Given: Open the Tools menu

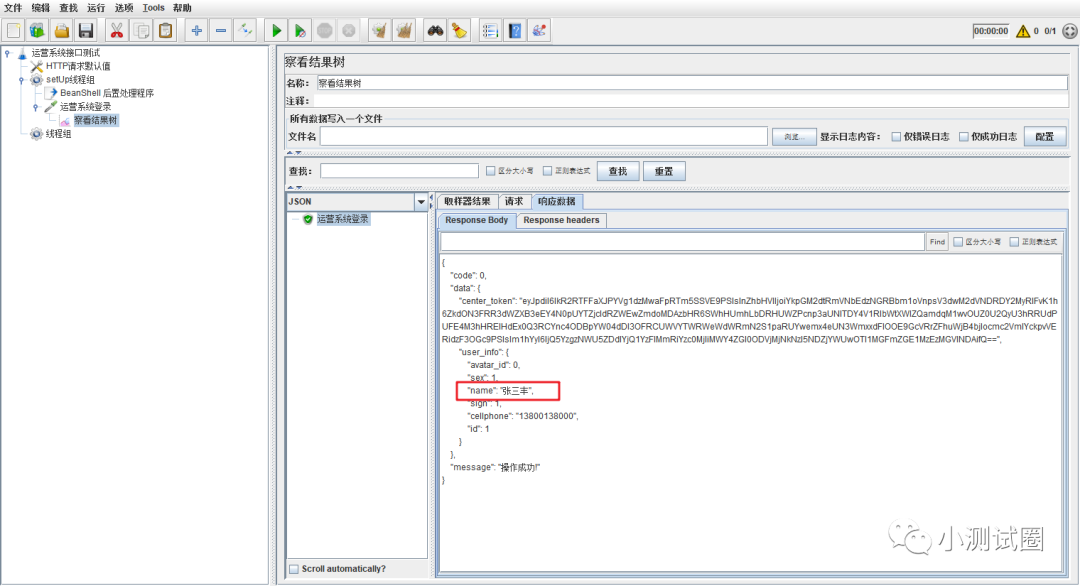Looking at the screenshot, I should pyautogui.click(x=154, y=8).
